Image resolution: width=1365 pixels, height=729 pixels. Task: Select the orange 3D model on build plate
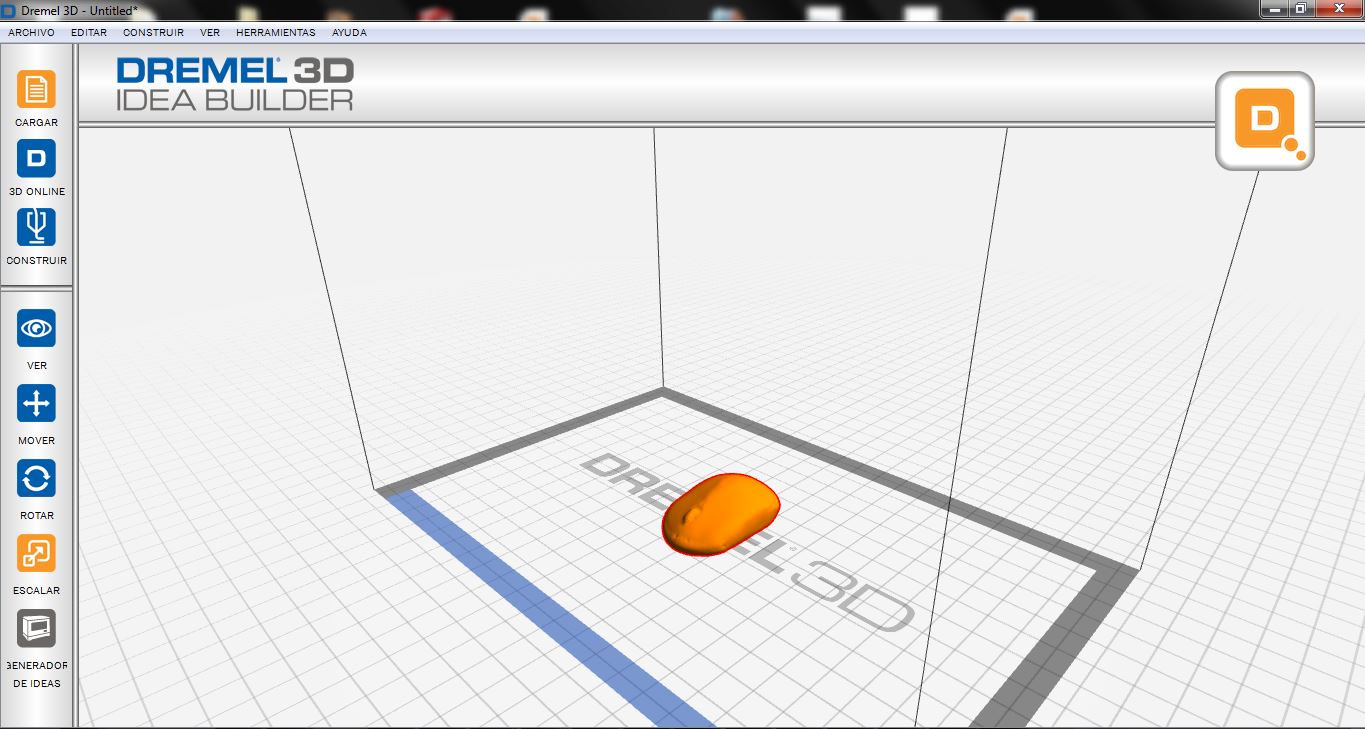(721, 513)
